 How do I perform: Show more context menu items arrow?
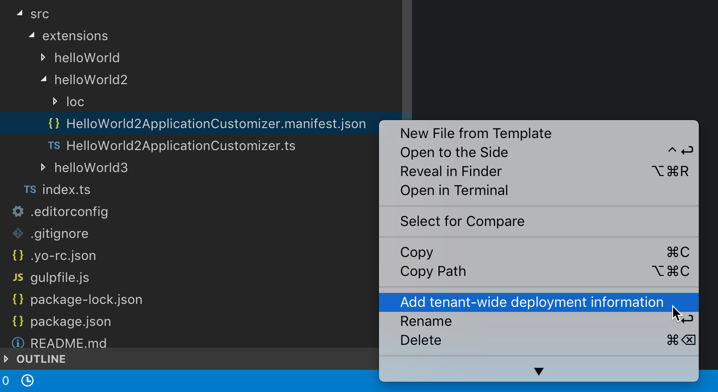pyautogui.click(x=539, y=371)
